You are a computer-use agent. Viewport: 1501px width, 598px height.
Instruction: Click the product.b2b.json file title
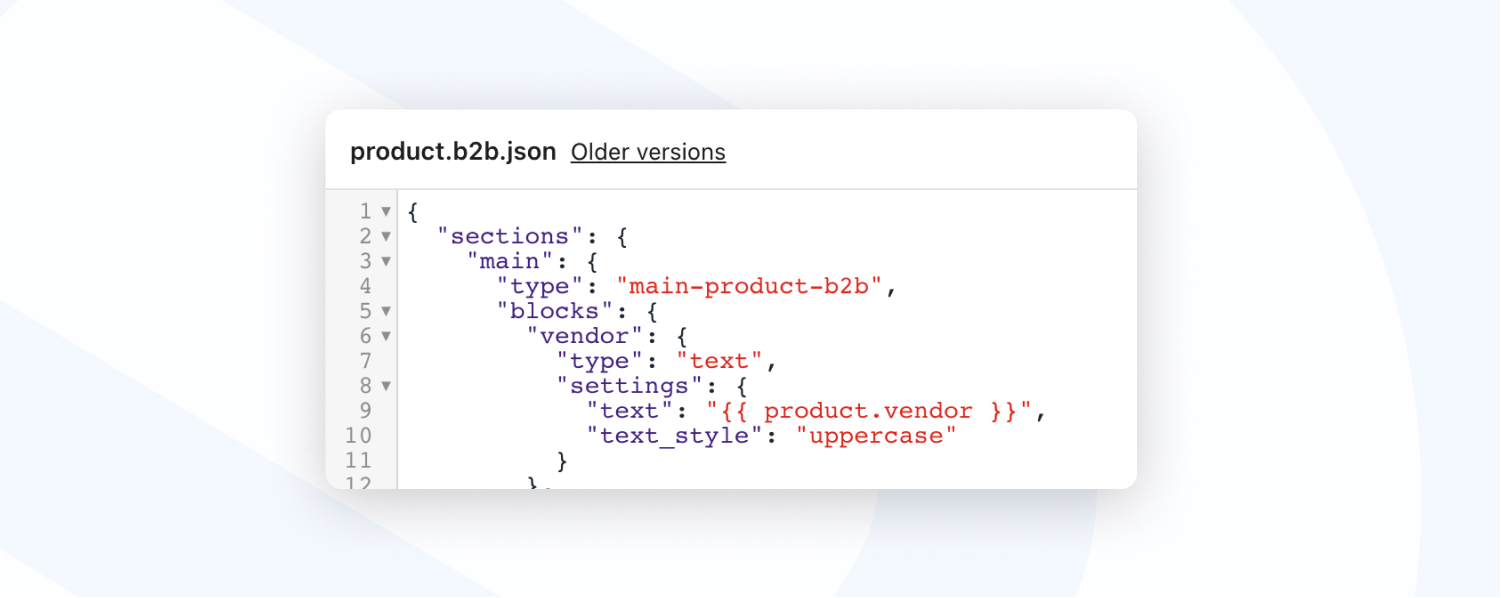point(453,152)
